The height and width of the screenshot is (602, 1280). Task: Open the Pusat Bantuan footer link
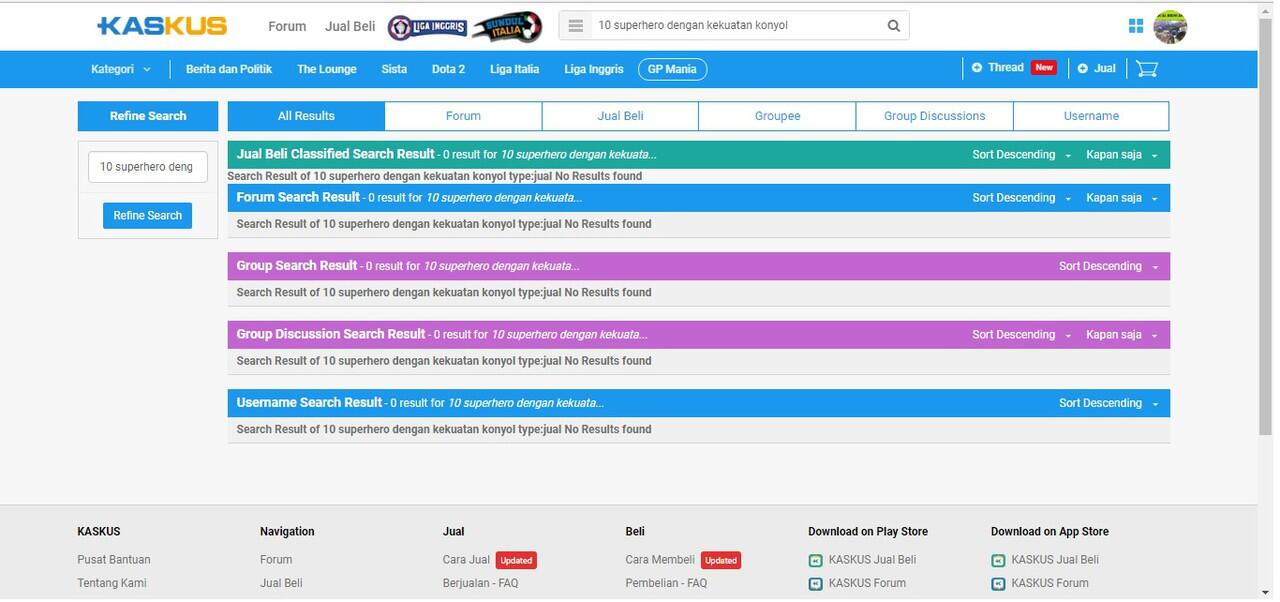[114, 560]
